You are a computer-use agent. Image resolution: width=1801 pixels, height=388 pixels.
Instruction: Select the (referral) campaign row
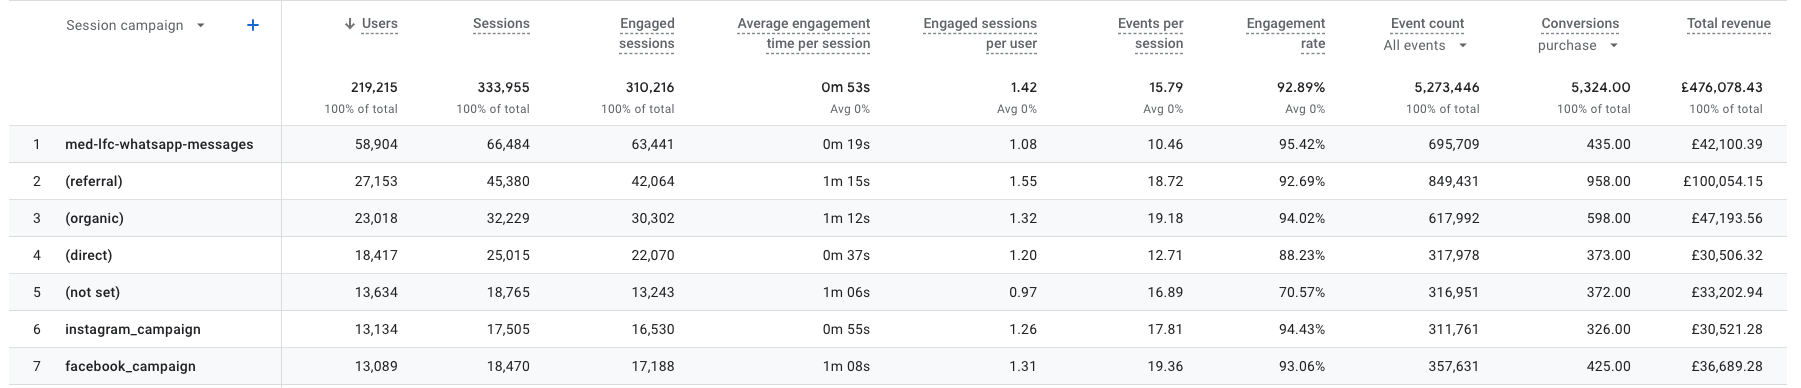coord(897,181)
